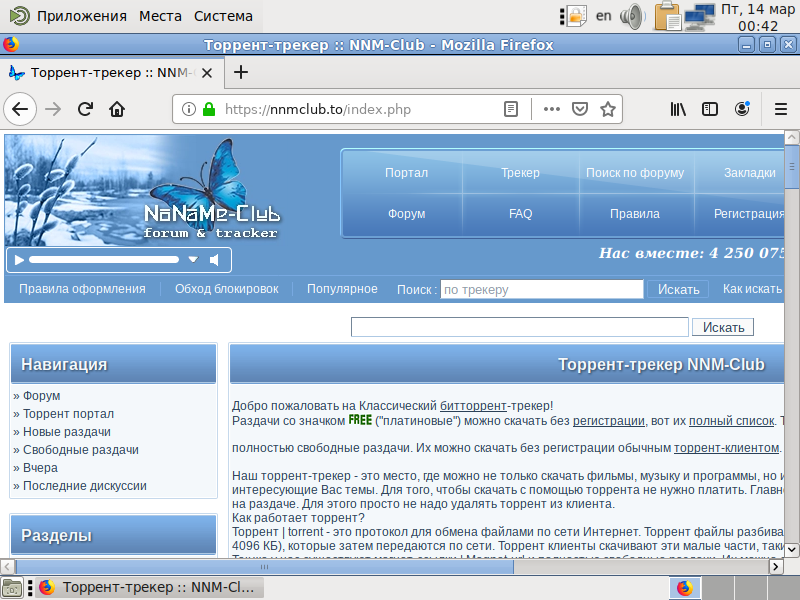Open the Трекер navigation item
The image size is (800, 600).
pos(520,172)
